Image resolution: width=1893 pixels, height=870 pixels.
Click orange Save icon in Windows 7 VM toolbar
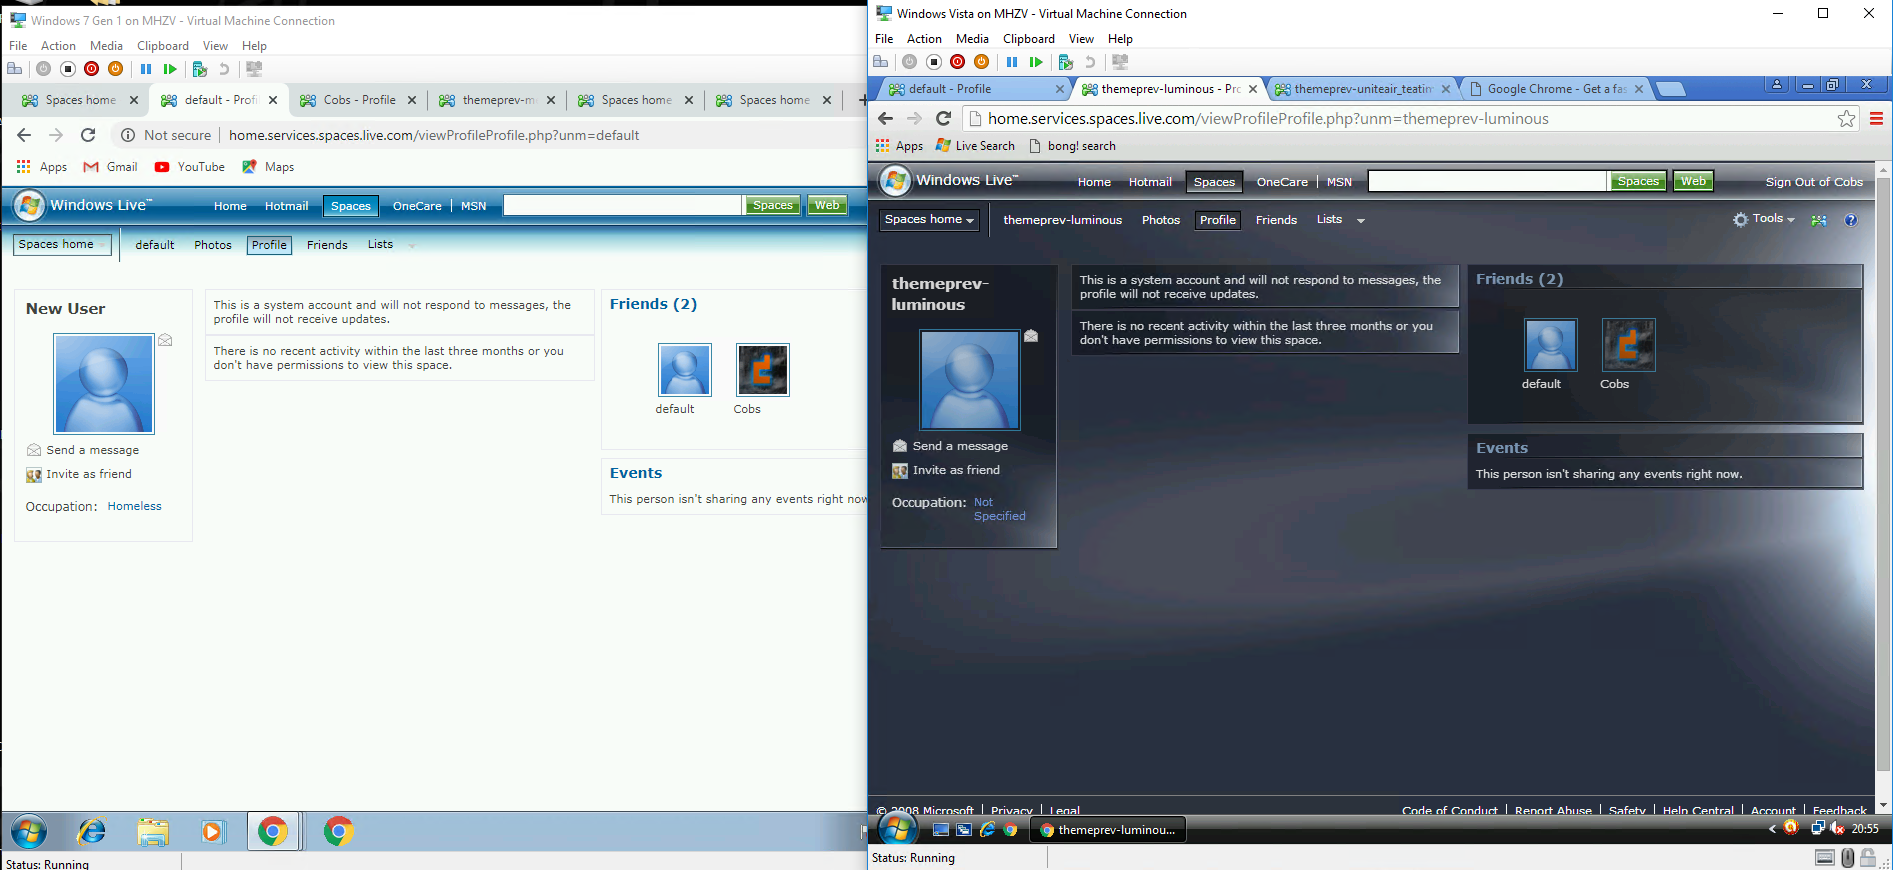(x=115, y=69)
